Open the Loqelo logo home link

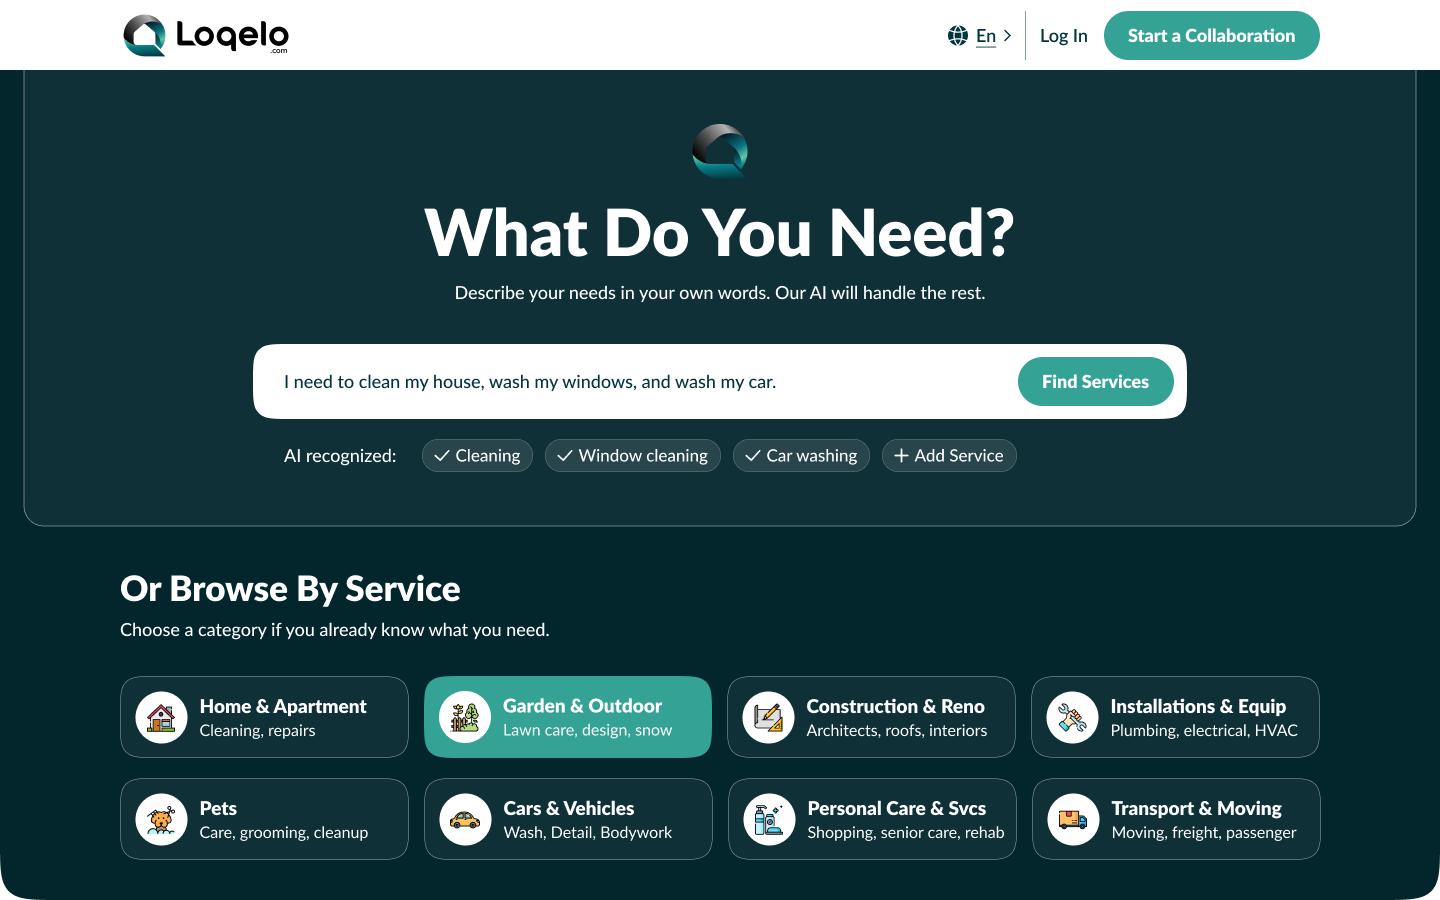206,35
